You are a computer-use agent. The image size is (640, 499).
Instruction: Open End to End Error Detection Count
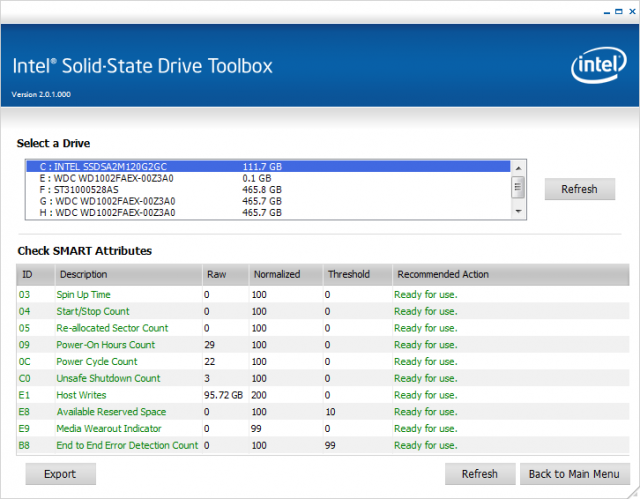127,445
